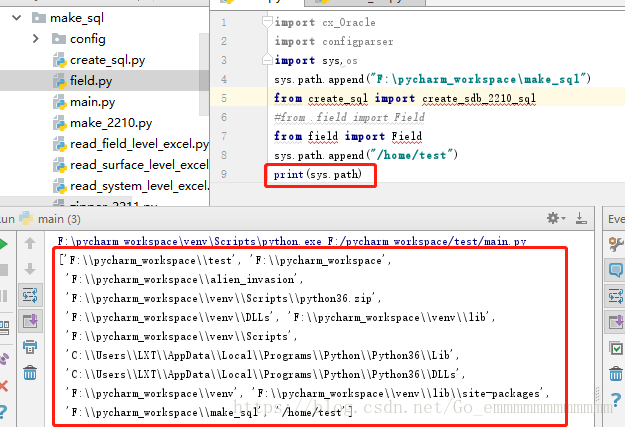Click 'print(sys.path)' statement on line 9
625x427 pixels.
[318, 174]
